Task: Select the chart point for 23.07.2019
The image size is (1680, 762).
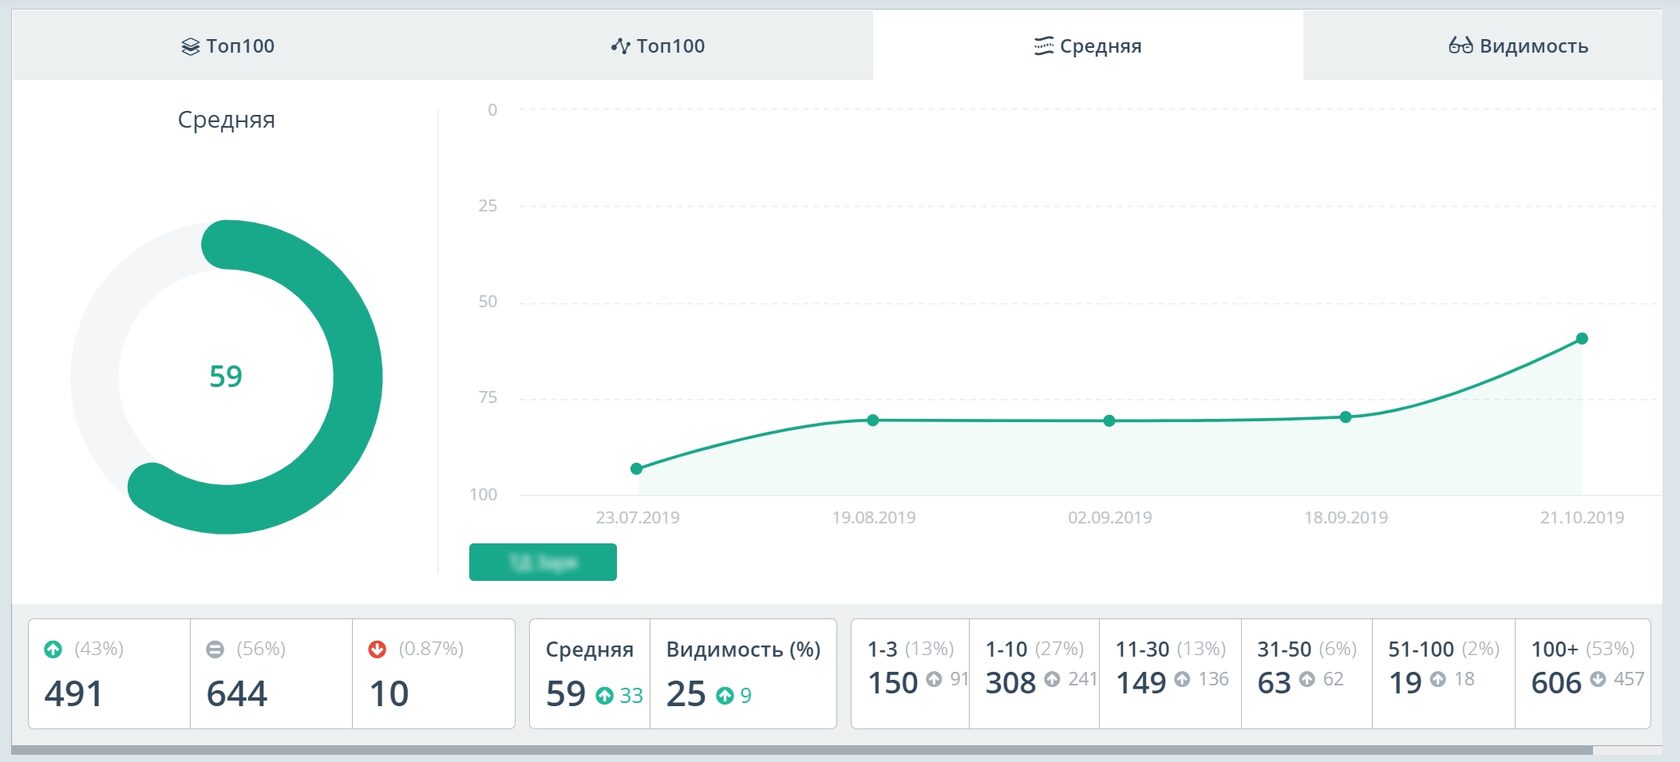Action: [x=637, y=469]
